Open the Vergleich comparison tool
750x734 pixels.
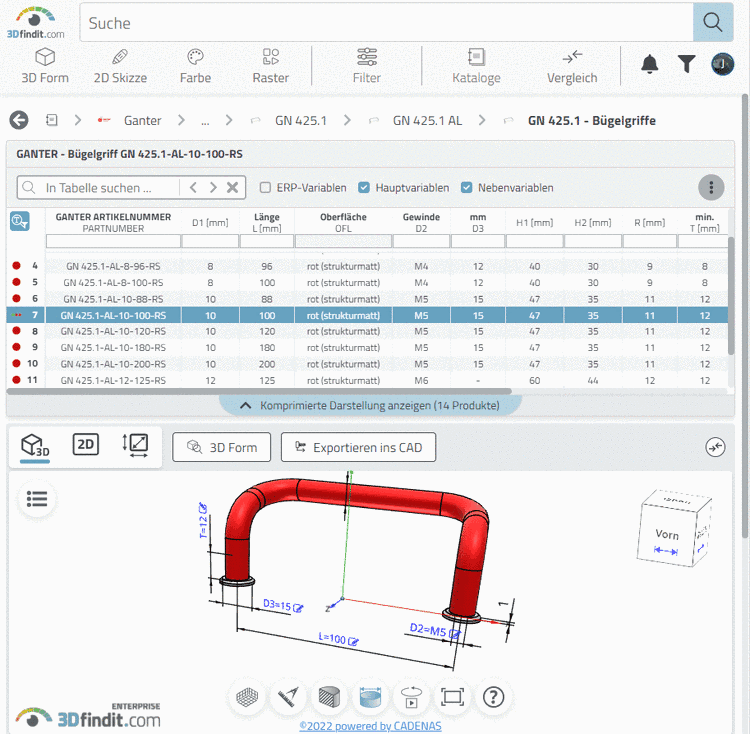point(572,66)
